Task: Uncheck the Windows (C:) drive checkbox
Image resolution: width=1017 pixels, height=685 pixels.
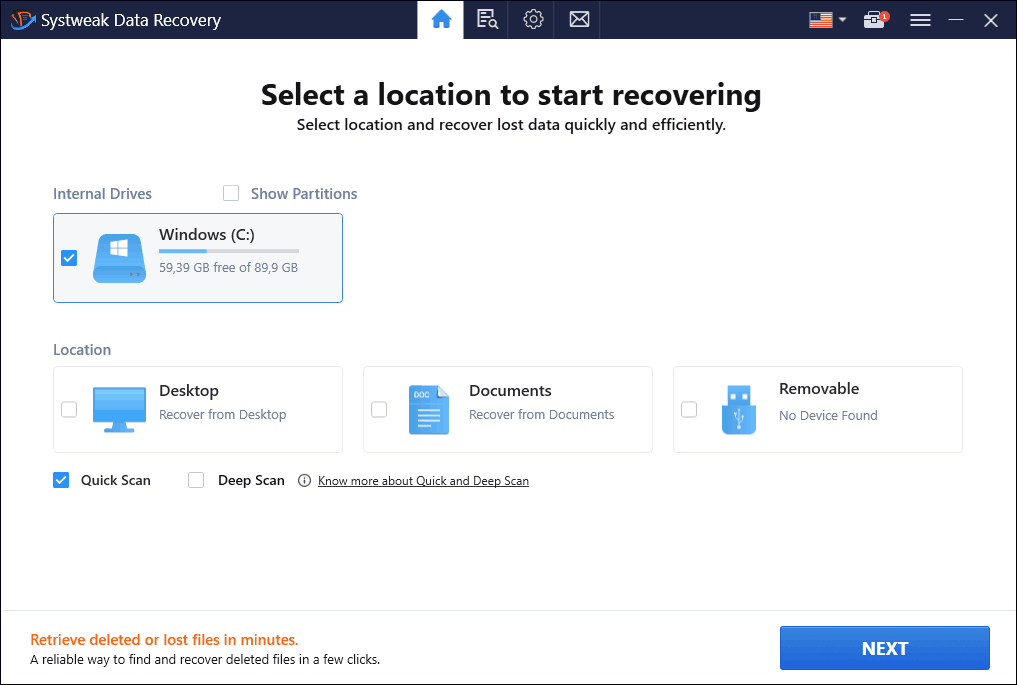Action: [69, 258]
